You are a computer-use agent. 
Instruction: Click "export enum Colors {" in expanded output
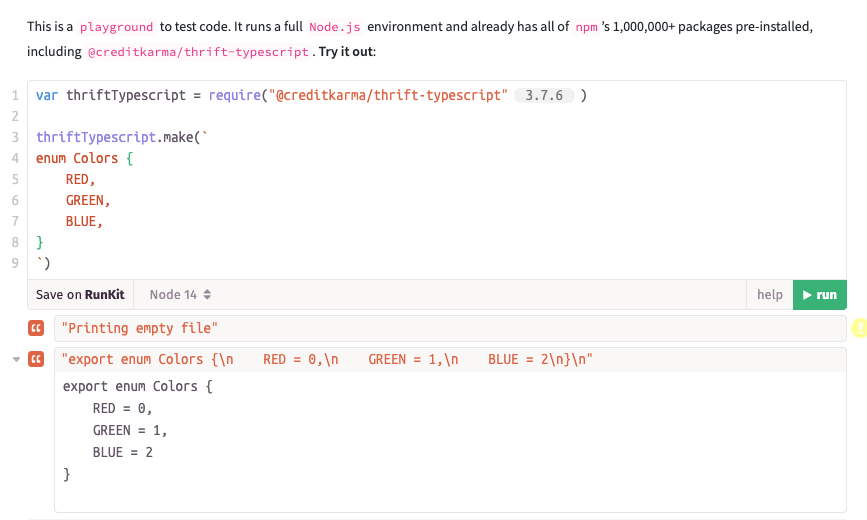(138, 386)
